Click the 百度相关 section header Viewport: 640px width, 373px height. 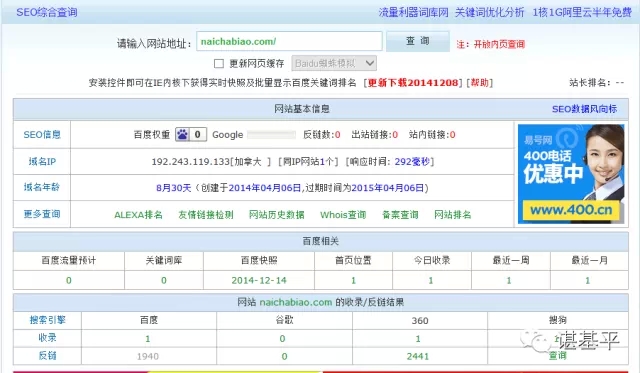click(x=321, y=241)
